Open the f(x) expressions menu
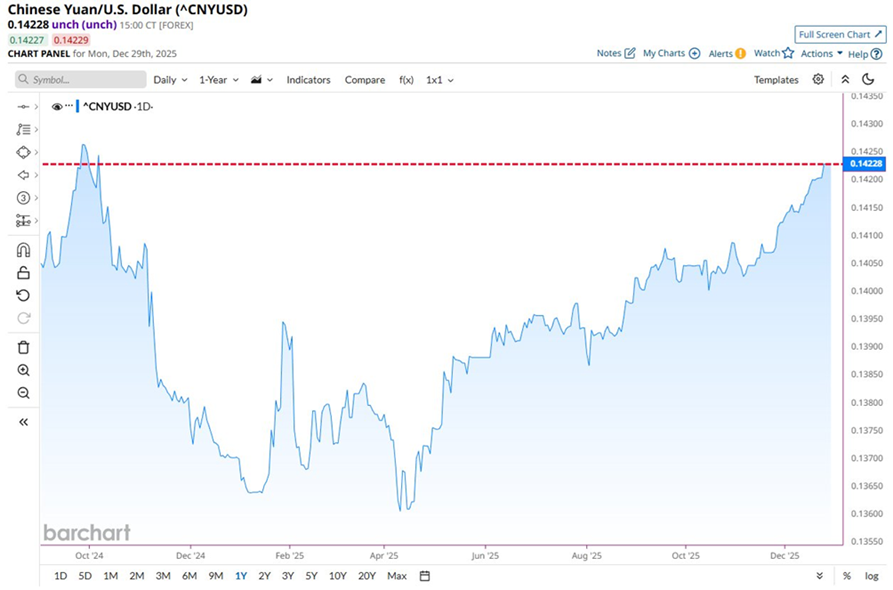 tap(406, 80)
